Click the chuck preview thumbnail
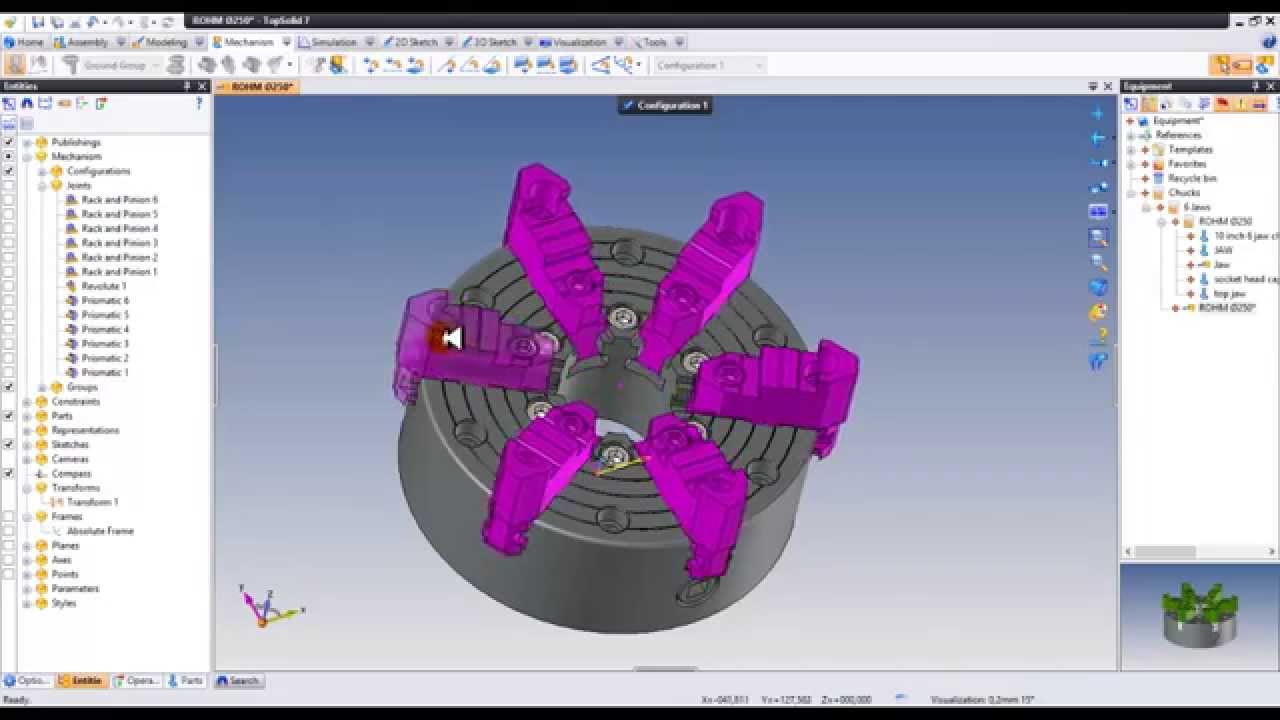This screenshot has height=720, width=1280. click(x=1198, y=615)
